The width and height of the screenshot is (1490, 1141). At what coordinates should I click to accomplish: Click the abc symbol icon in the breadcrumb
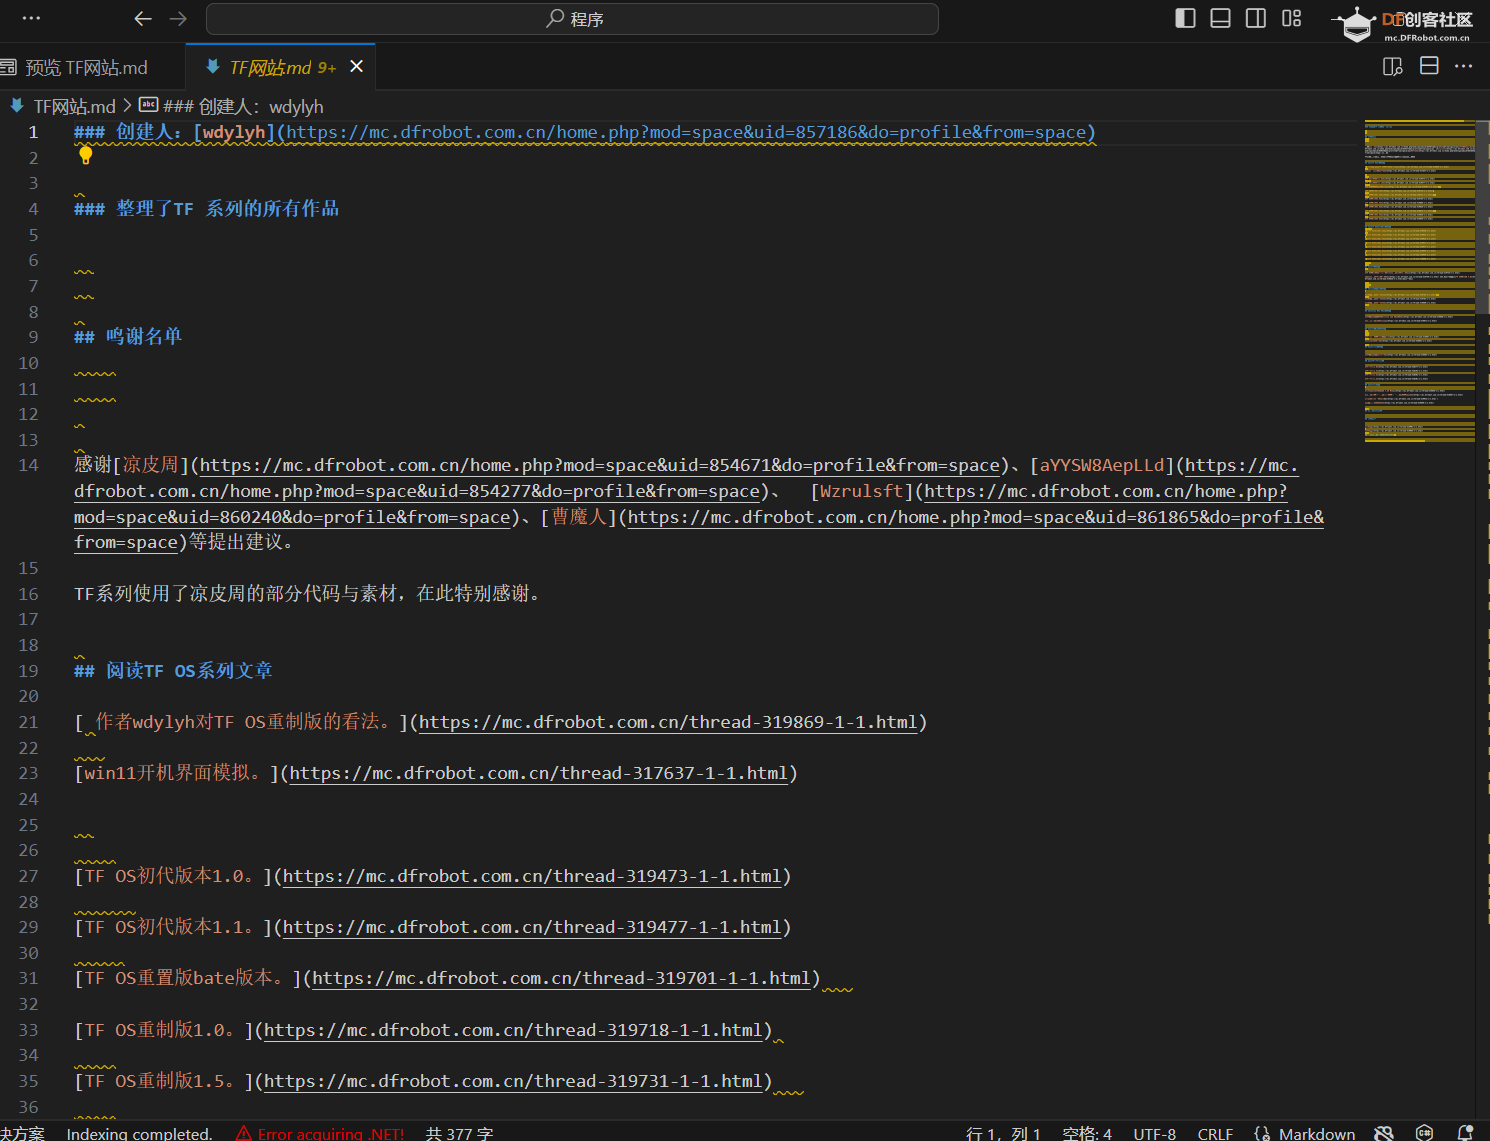click(148, 105)
